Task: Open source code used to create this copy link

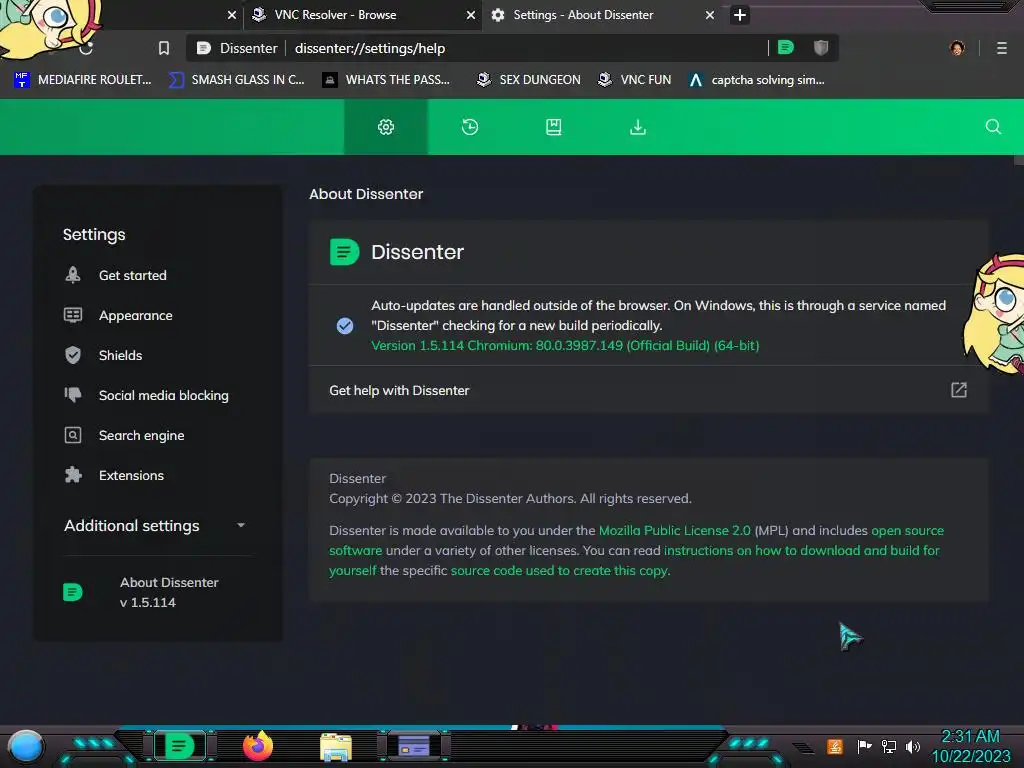Action: tap(560, 570)
